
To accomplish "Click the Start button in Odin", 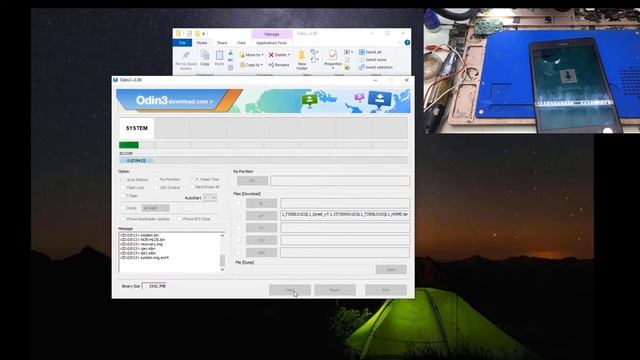I will [290, 290].
